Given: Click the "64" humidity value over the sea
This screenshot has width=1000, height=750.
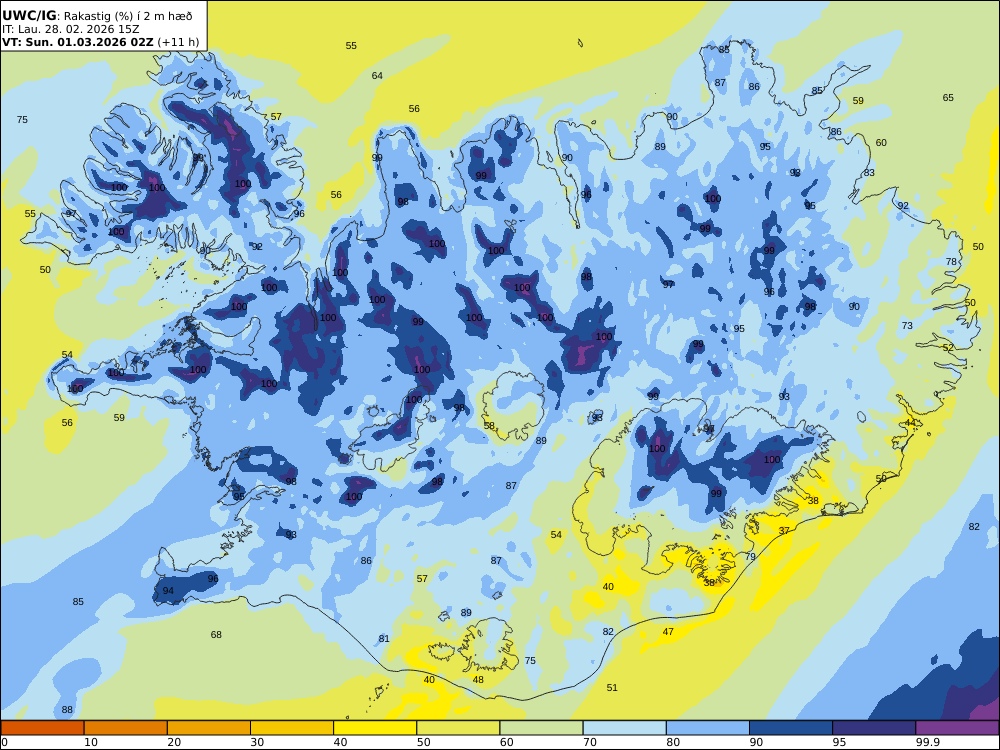Looking at the screenshot, I should click(x=377, y=75).
